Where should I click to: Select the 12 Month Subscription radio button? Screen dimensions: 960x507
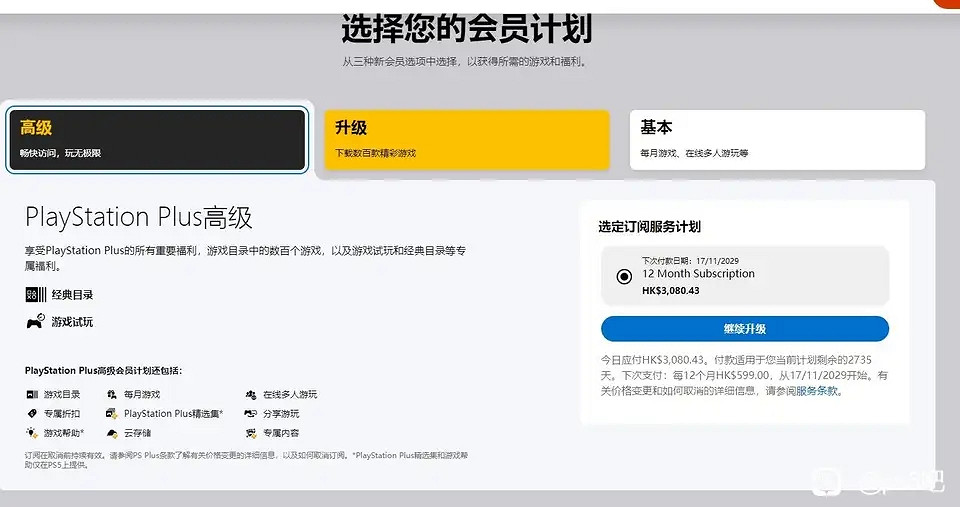click(624, 277)
